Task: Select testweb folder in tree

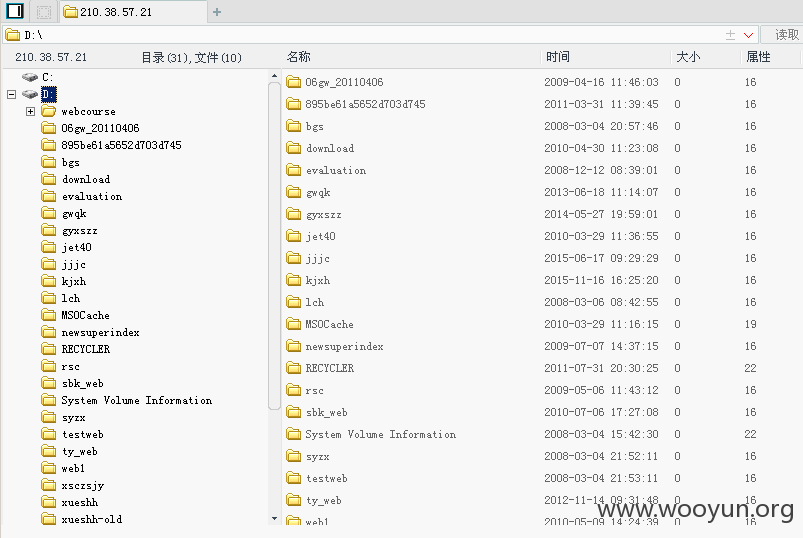Action: (x=82, y=435)
